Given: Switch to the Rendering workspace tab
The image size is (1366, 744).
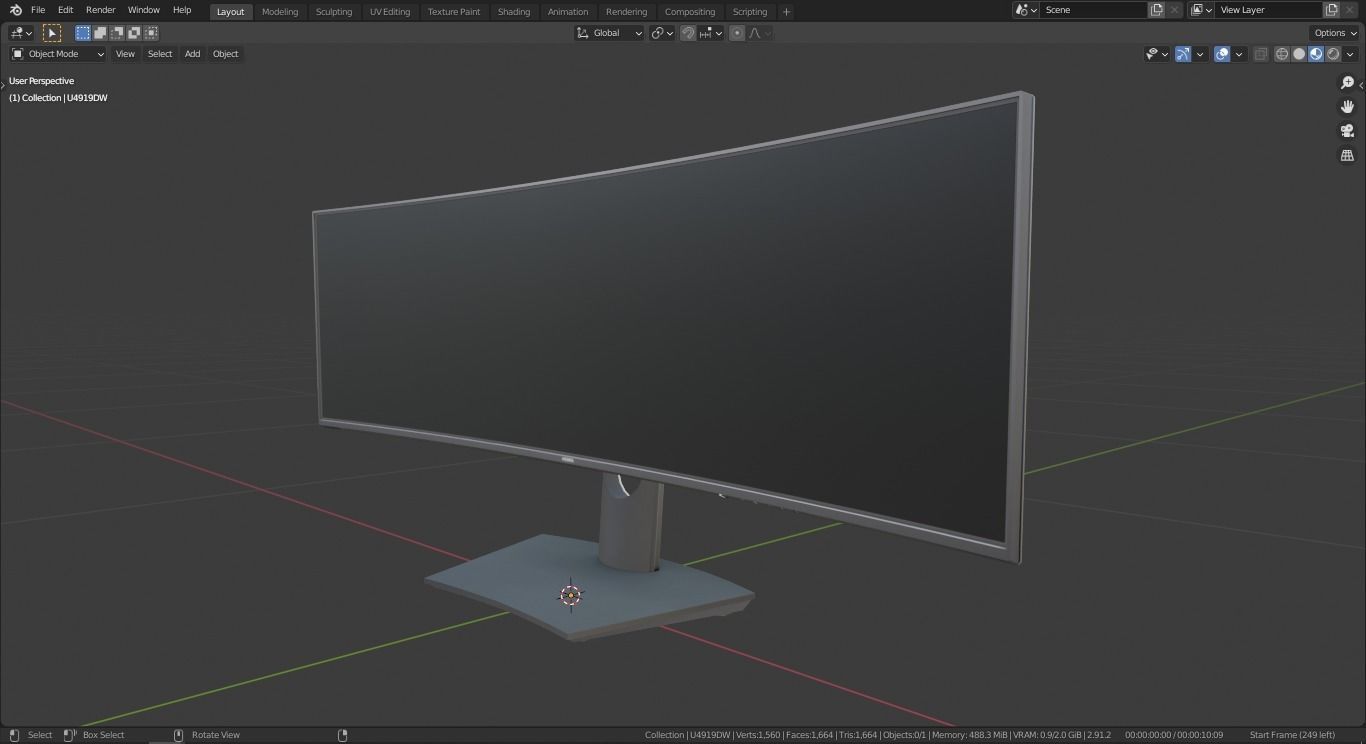Looking at the screenshot, I should tap(627, 12).
